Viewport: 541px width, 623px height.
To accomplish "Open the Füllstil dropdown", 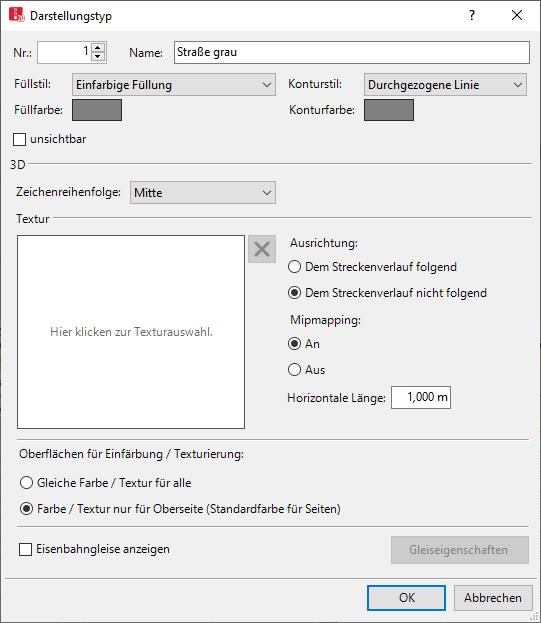I will pos(174,85).
